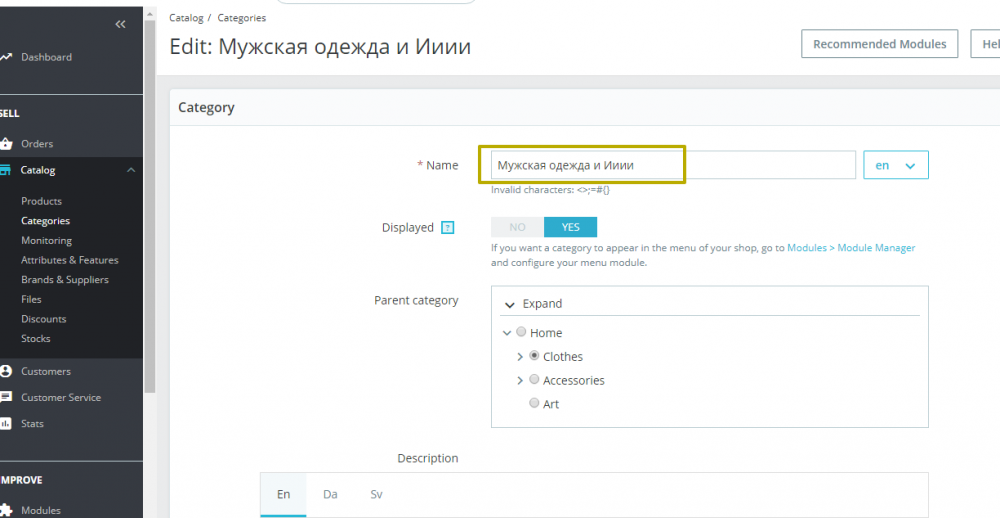Collapse the Catalog menu chevron
1000x518 pixels.
[x=131, y=170]
